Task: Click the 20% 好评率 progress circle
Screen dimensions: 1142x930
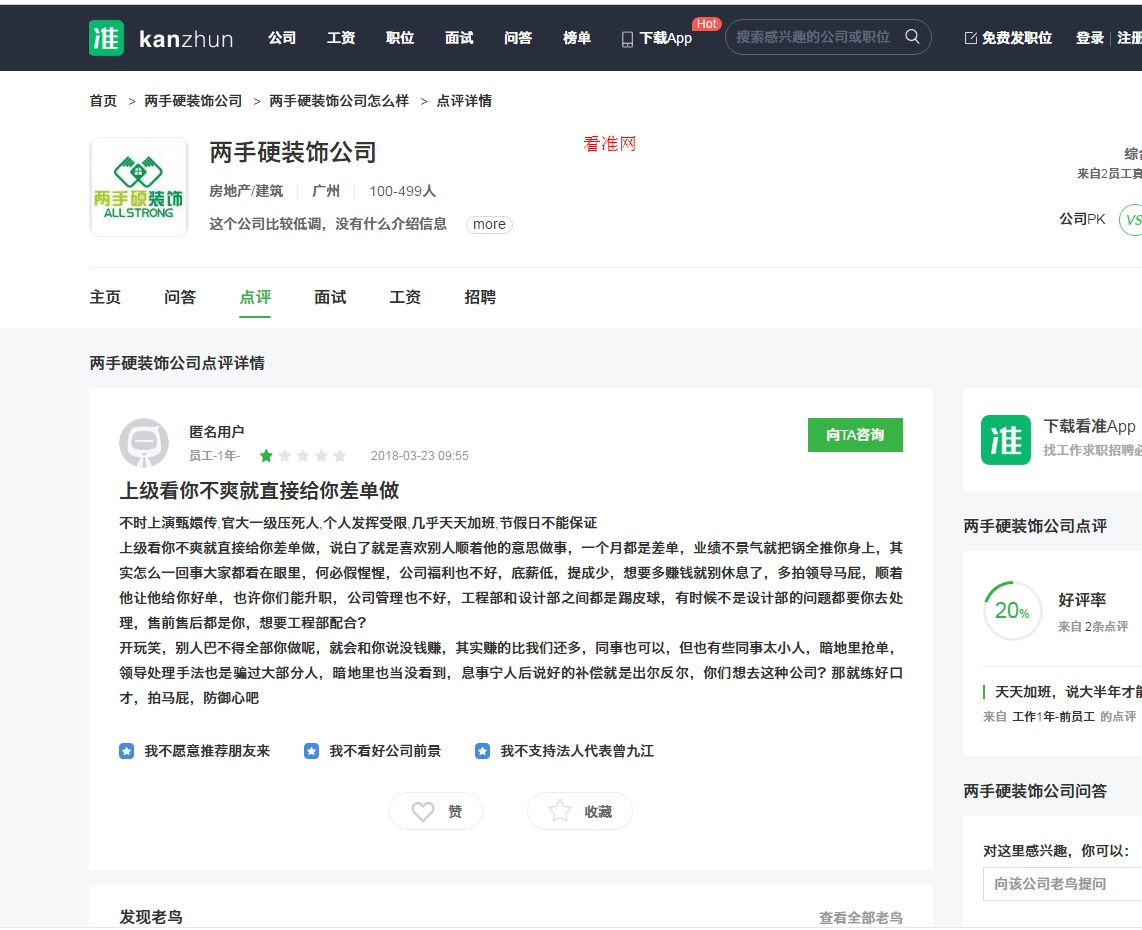Action: tap(1012, 610)
